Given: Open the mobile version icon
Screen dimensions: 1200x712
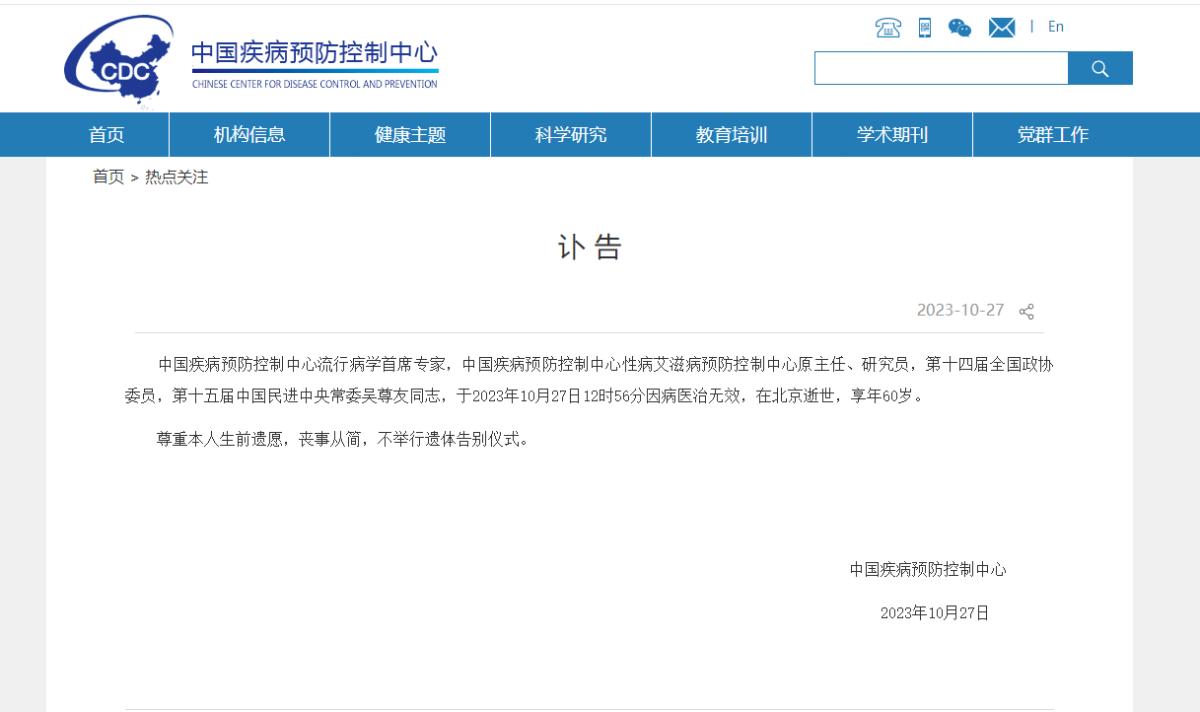Looking at the screenshot, I should 925,28.
